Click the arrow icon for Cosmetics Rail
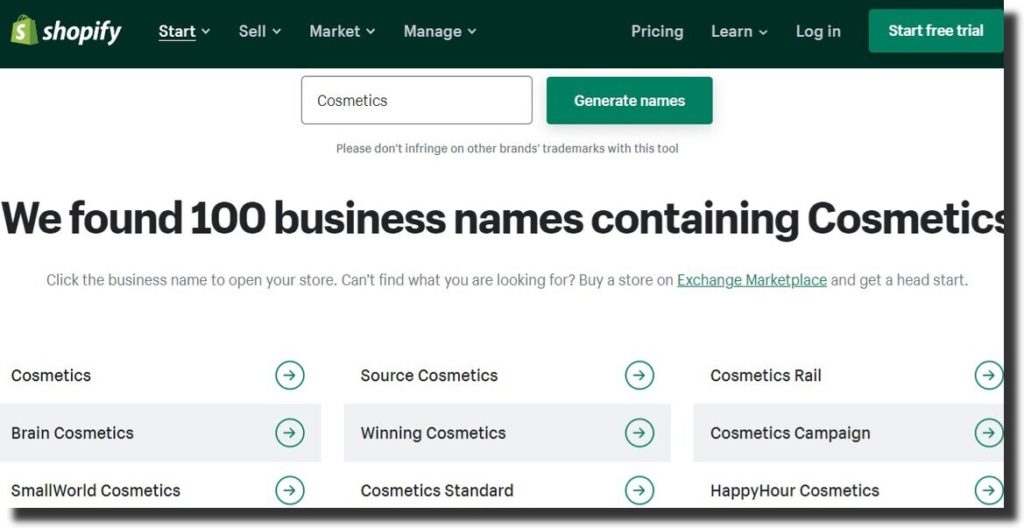The width and height of the screenshot is (1024, 528). point(989,375)
